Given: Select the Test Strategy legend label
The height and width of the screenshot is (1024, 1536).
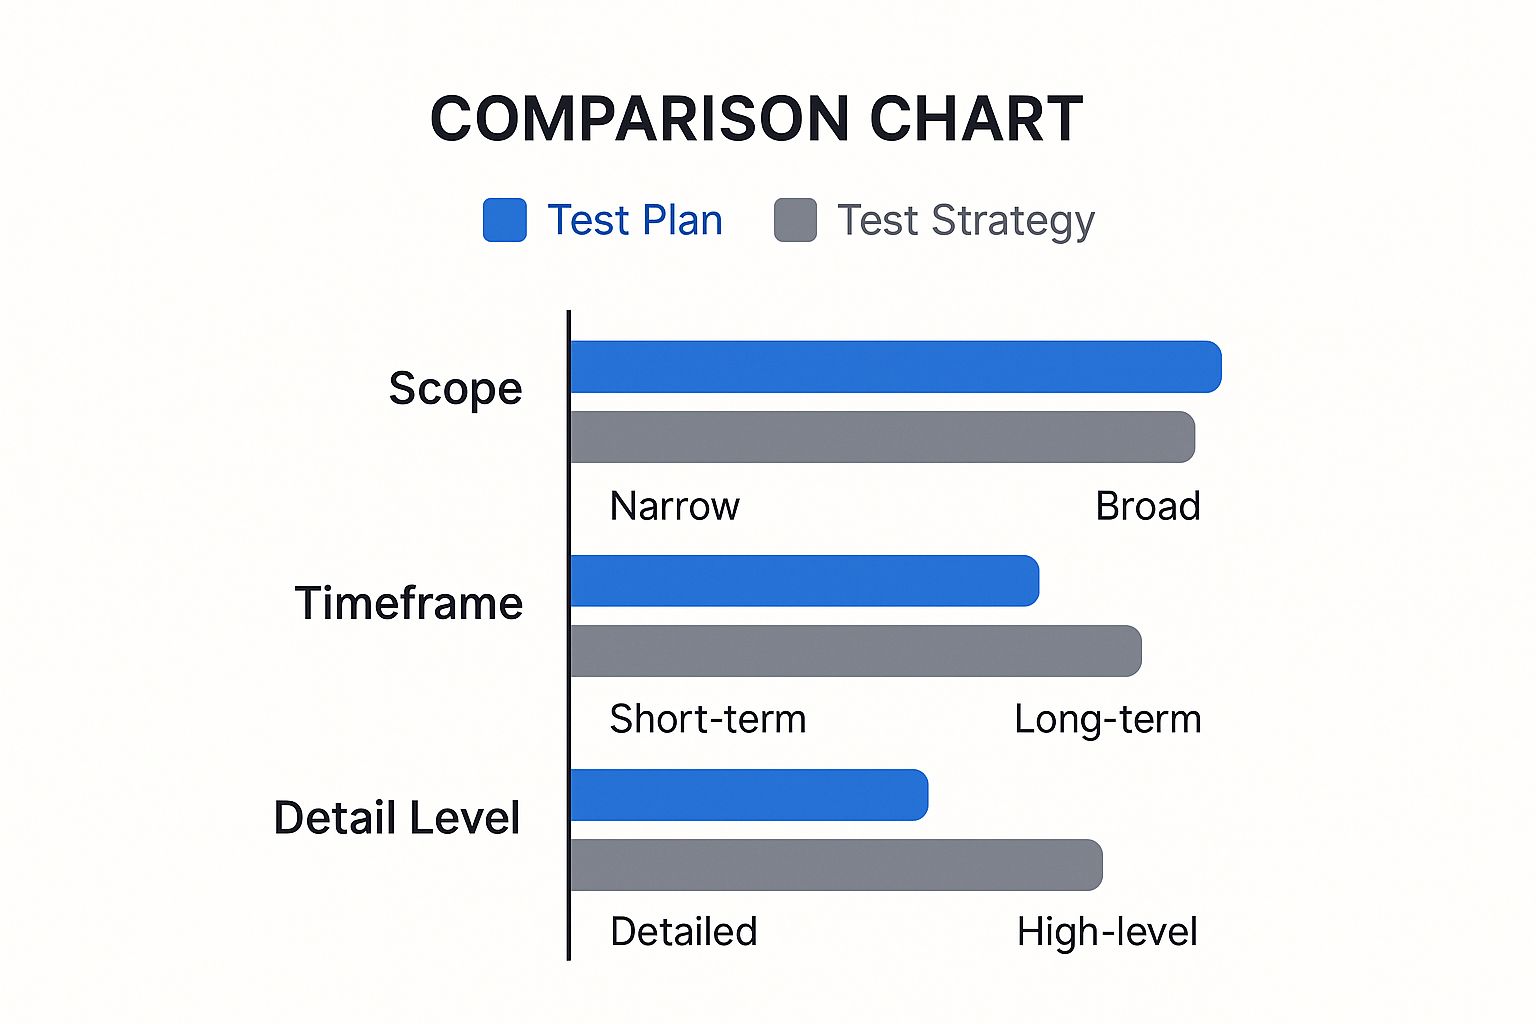Looking at the screenshot, I should point(966,222).
